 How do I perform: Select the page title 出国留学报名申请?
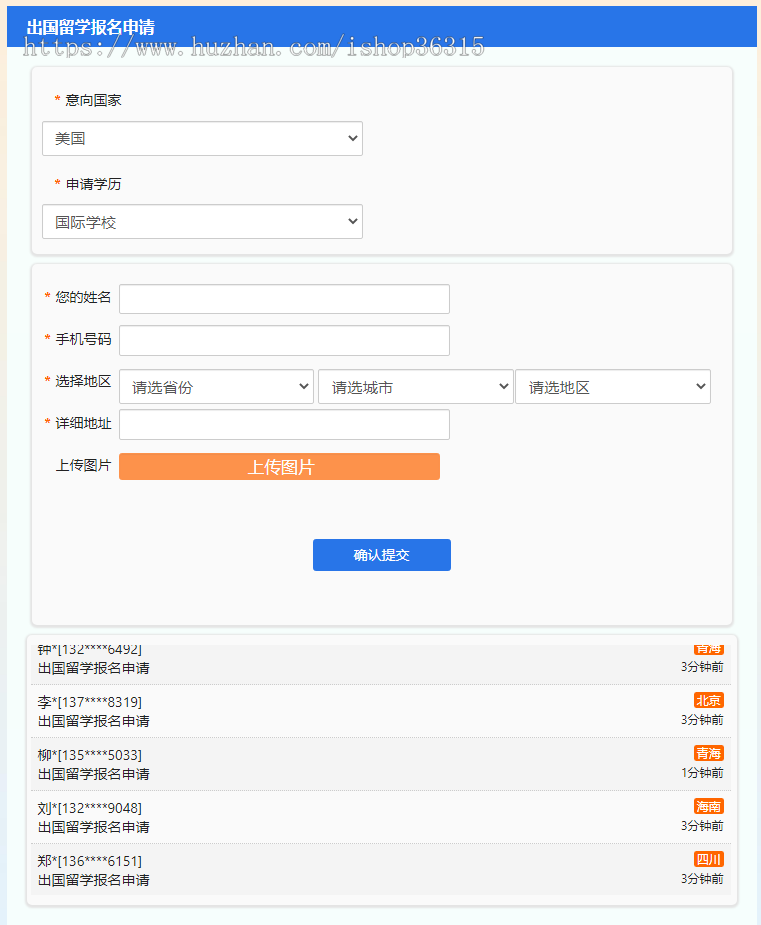point(91,27)
